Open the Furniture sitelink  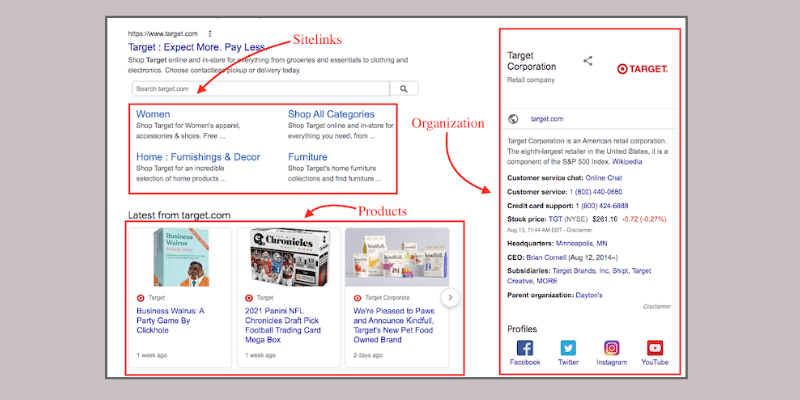308,157
